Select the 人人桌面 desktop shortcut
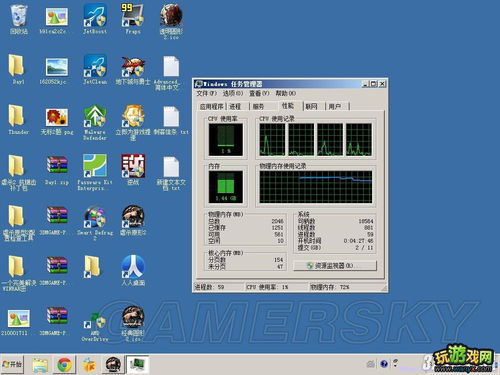 pyautogui.click(x=133, y=271)
